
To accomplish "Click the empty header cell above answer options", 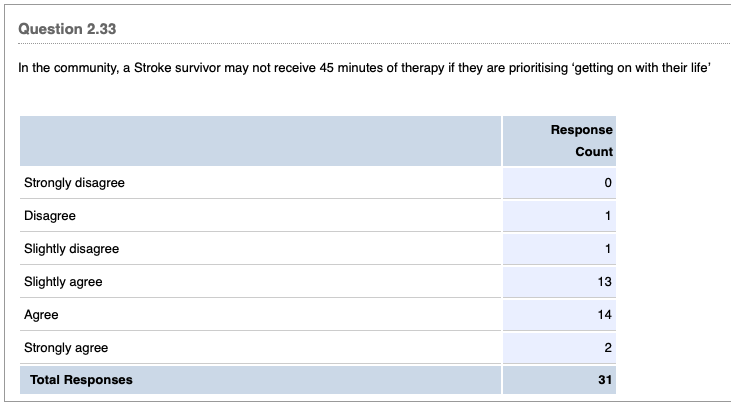I will (260, 141).
